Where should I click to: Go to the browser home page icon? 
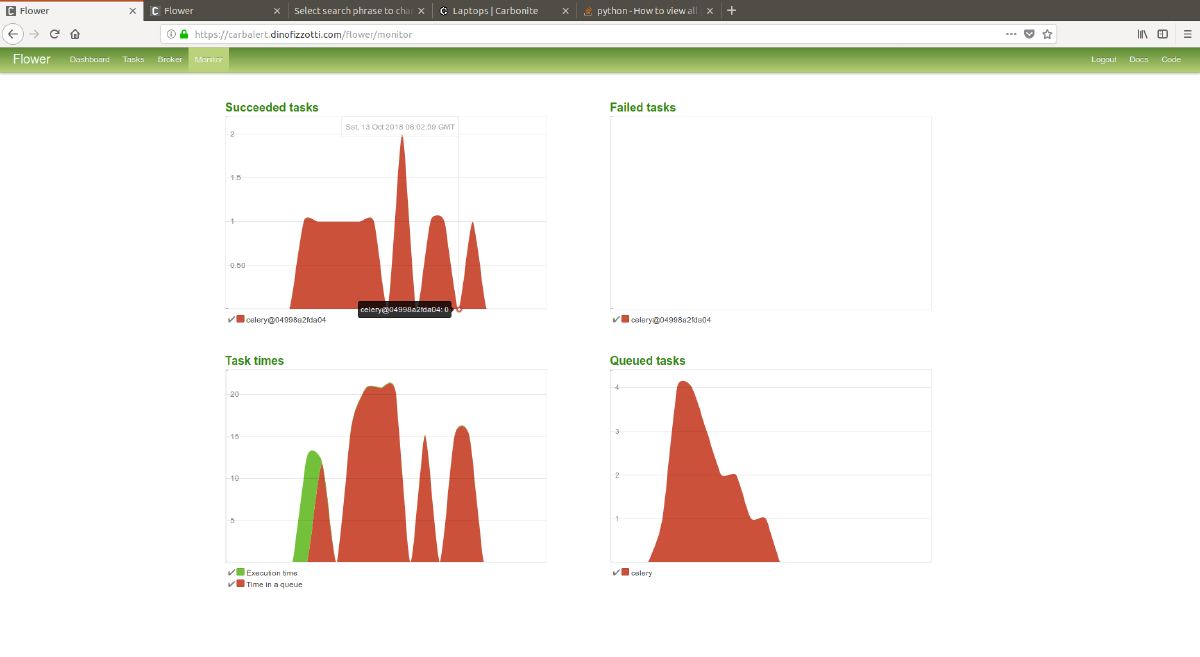click(75, 33)
